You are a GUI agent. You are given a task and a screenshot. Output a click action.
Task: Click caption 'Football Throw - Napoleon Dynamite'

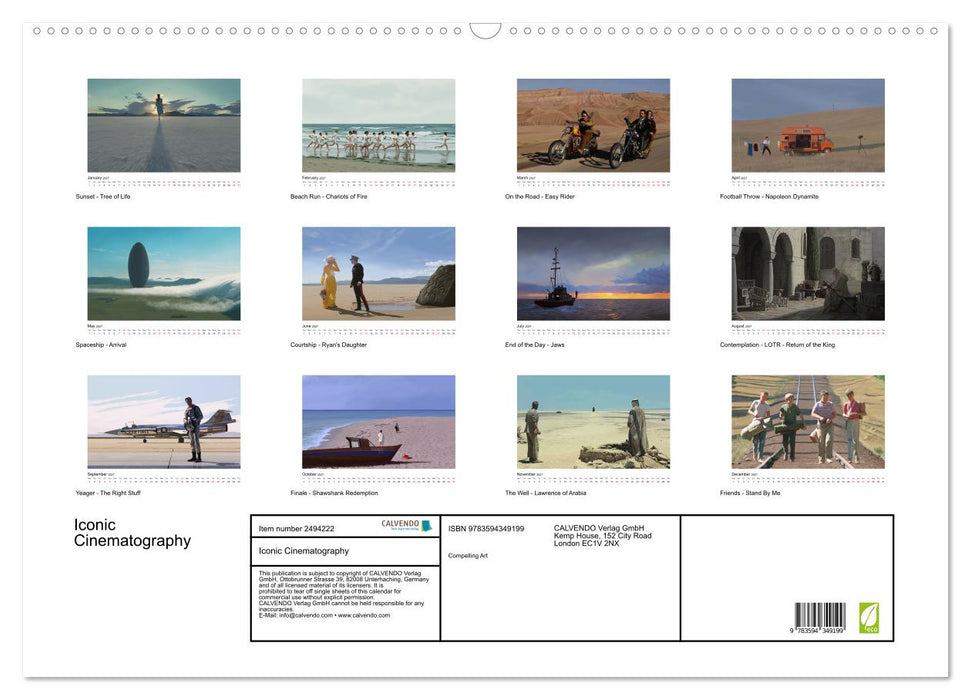pyautogui.click(x=769, y=196)
